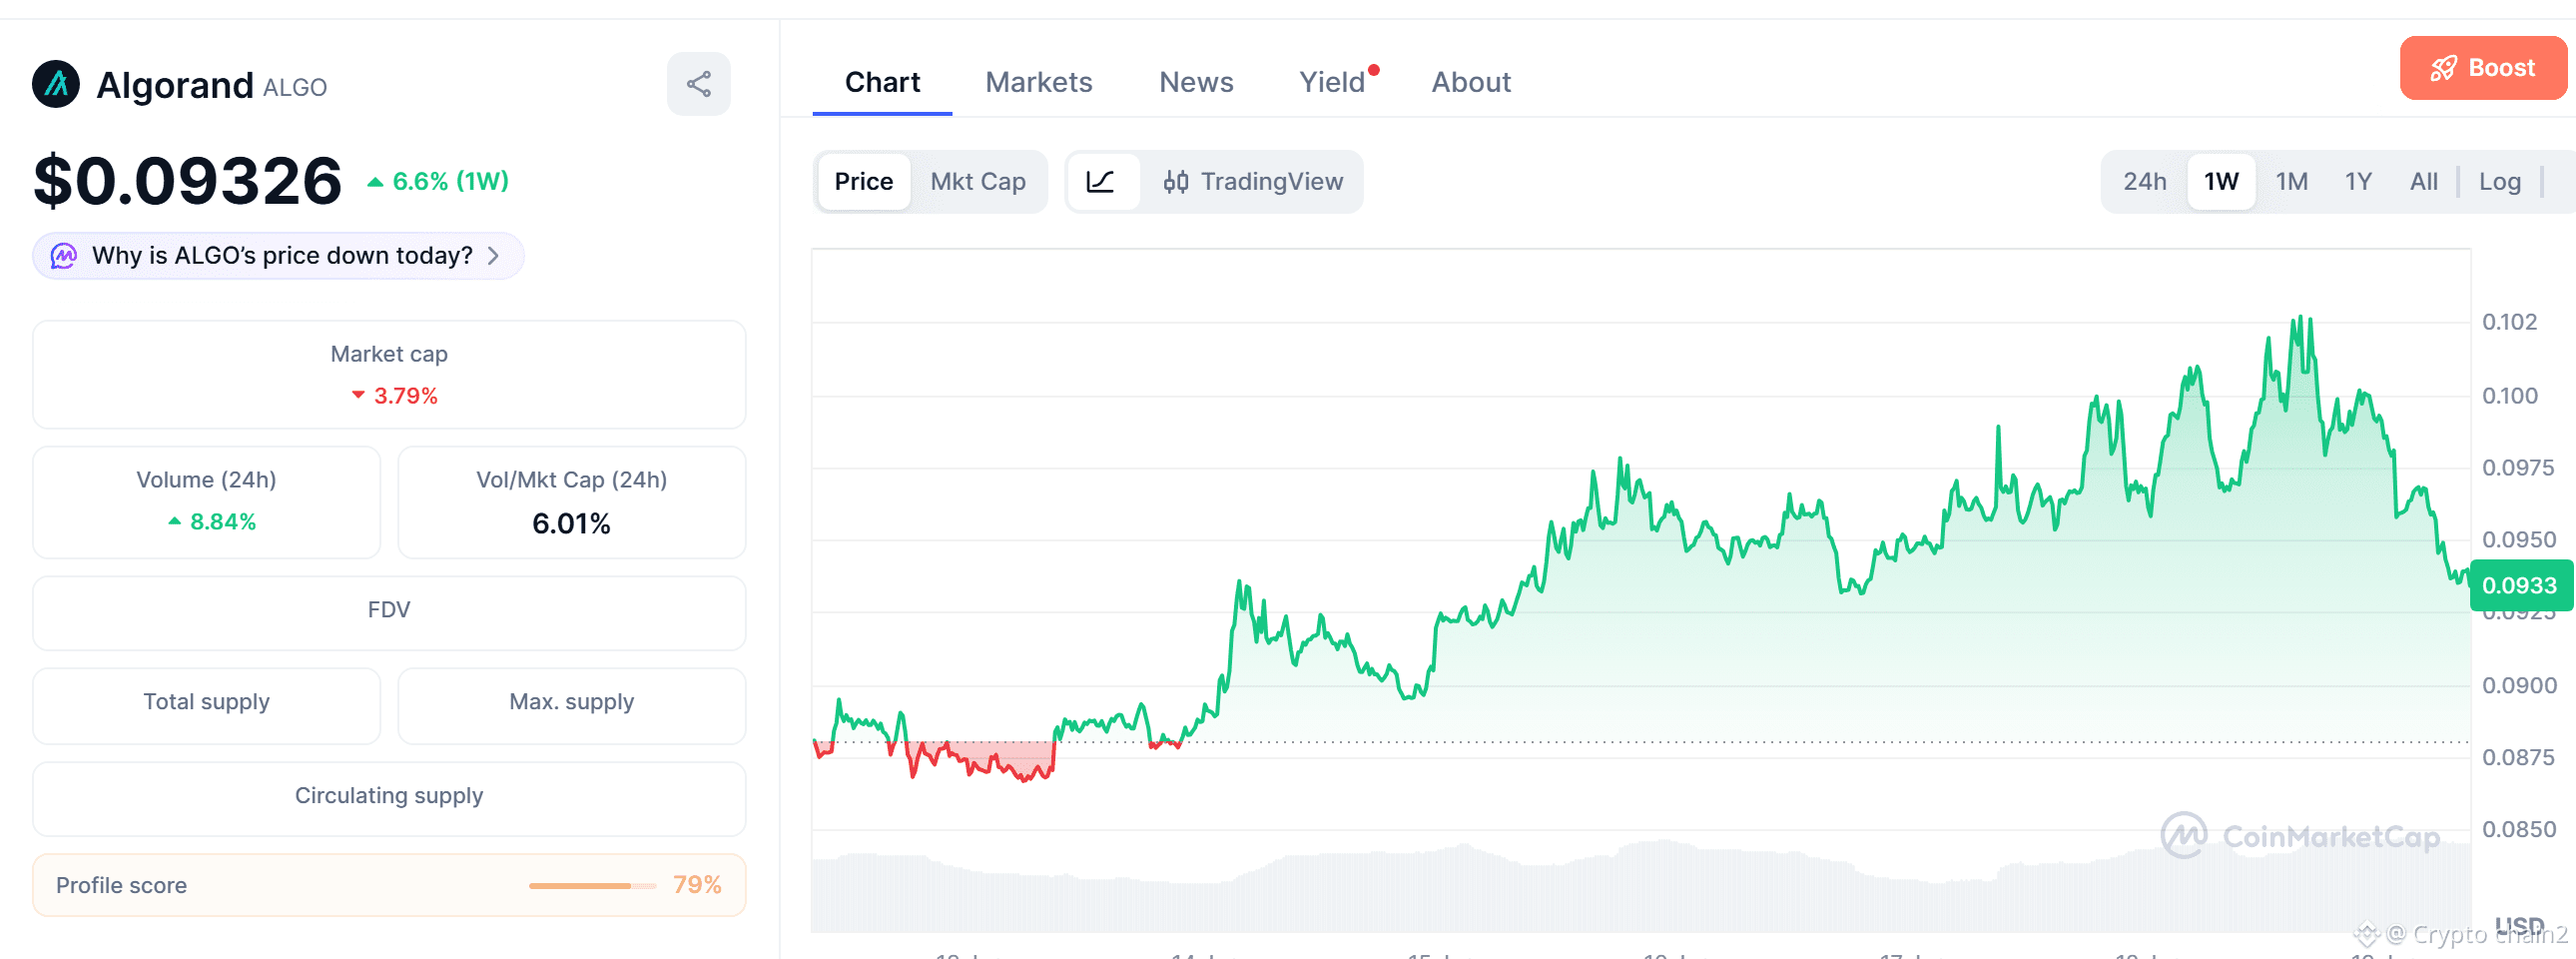Enable Log scale on chart

pos(2499,182)
